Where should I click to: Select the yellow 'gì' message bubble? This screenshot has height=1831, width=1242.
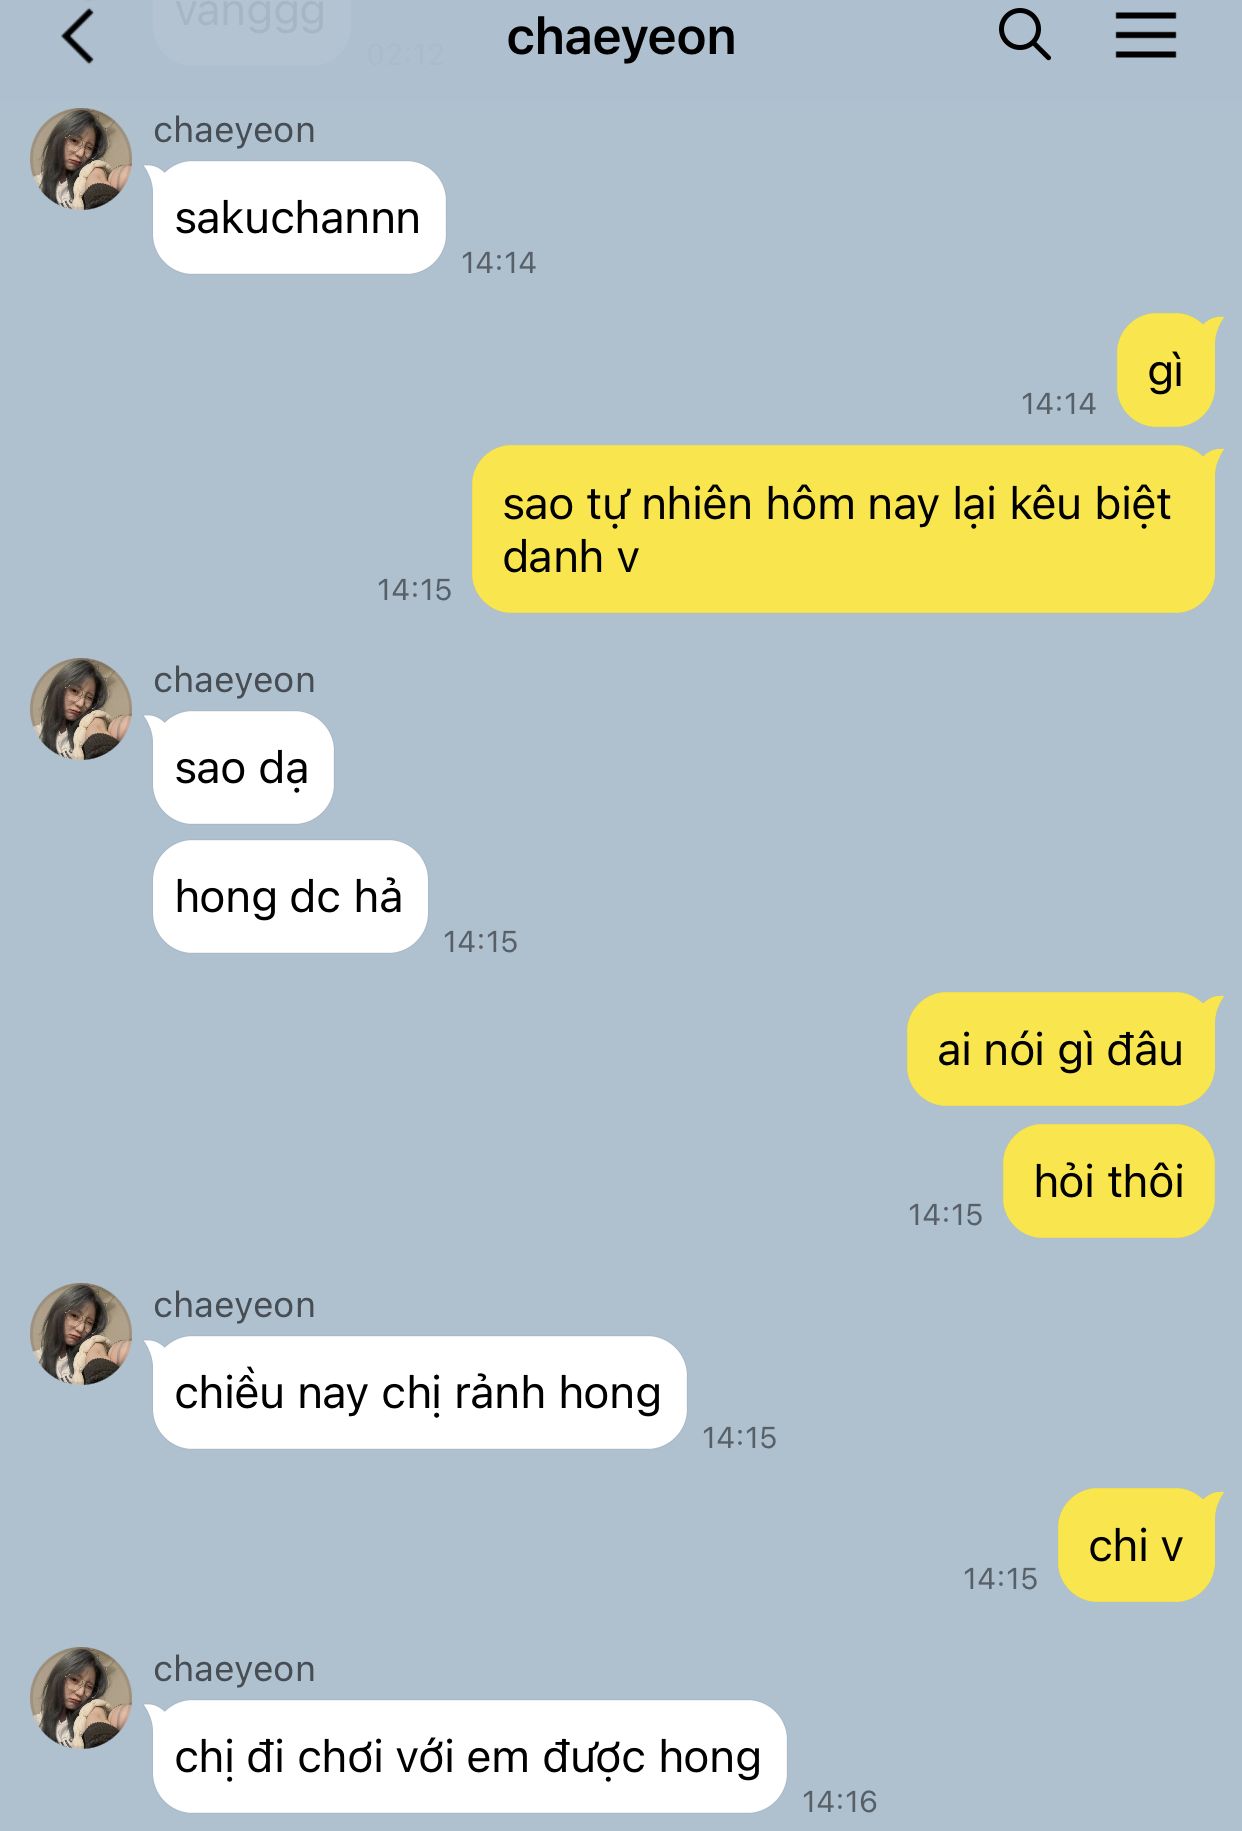[1165, 371]
